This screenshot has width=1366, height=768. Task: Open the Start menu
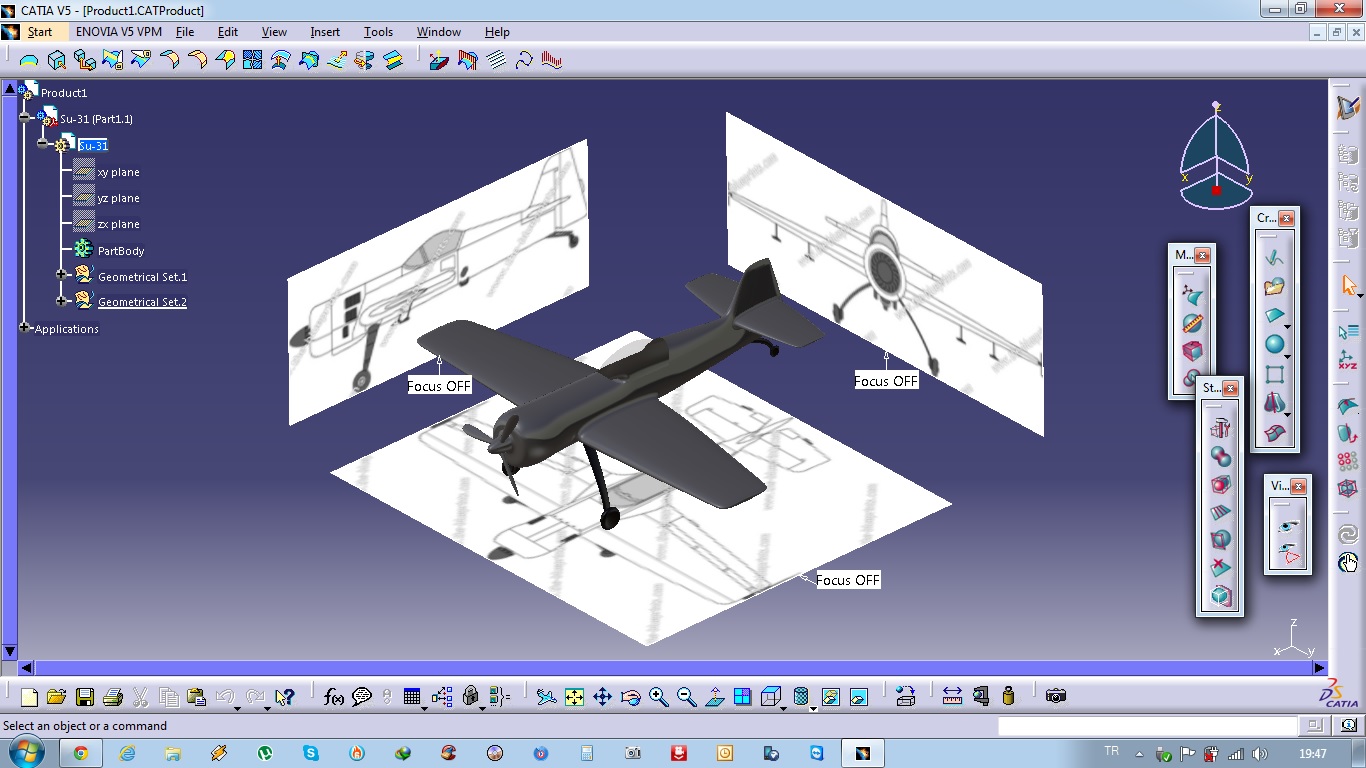click(x=40, y=32)
